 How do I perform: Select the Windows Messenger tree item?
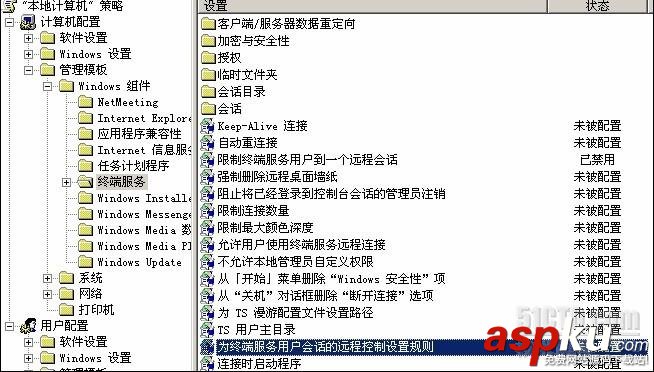click(144, 214)
